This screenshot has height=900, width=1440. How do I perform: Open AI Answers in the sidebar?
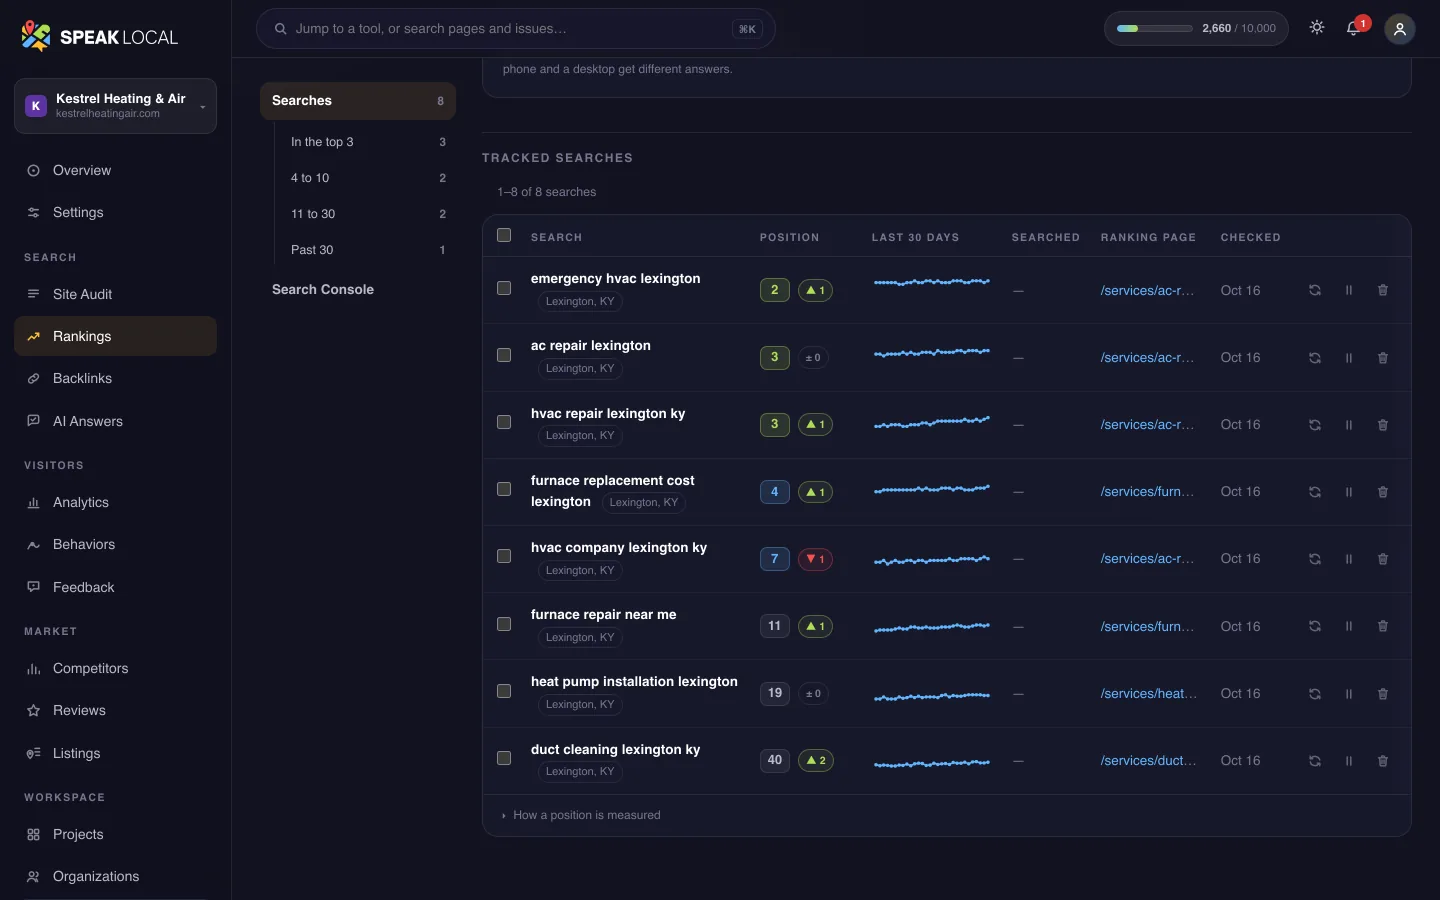[x=115, y=421]
